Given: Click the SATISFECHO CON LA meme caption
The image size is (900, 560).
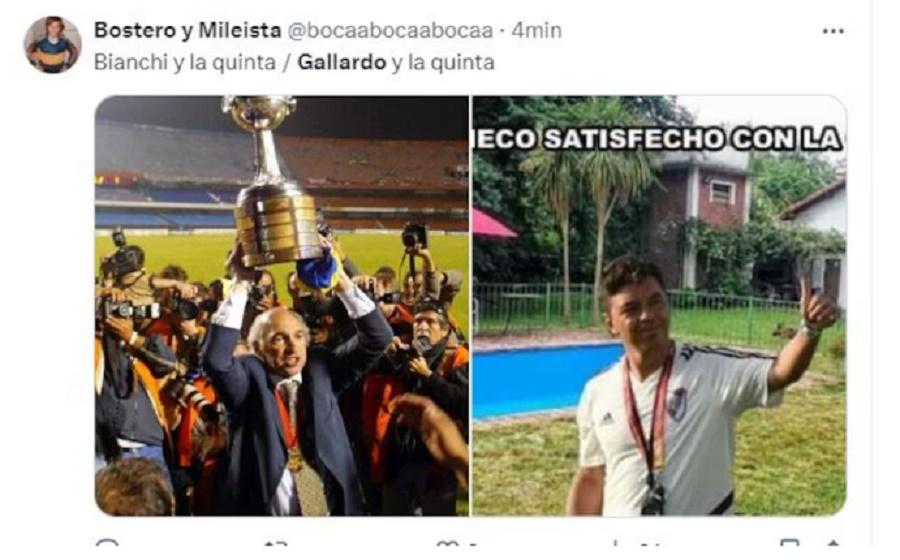Looking at the screenshot, I should 658,139.
